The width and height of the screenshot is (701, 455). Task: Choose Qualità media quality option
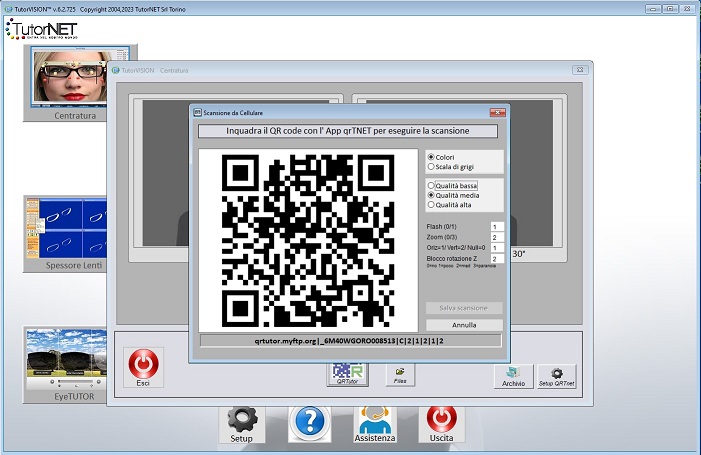[431, 195]
